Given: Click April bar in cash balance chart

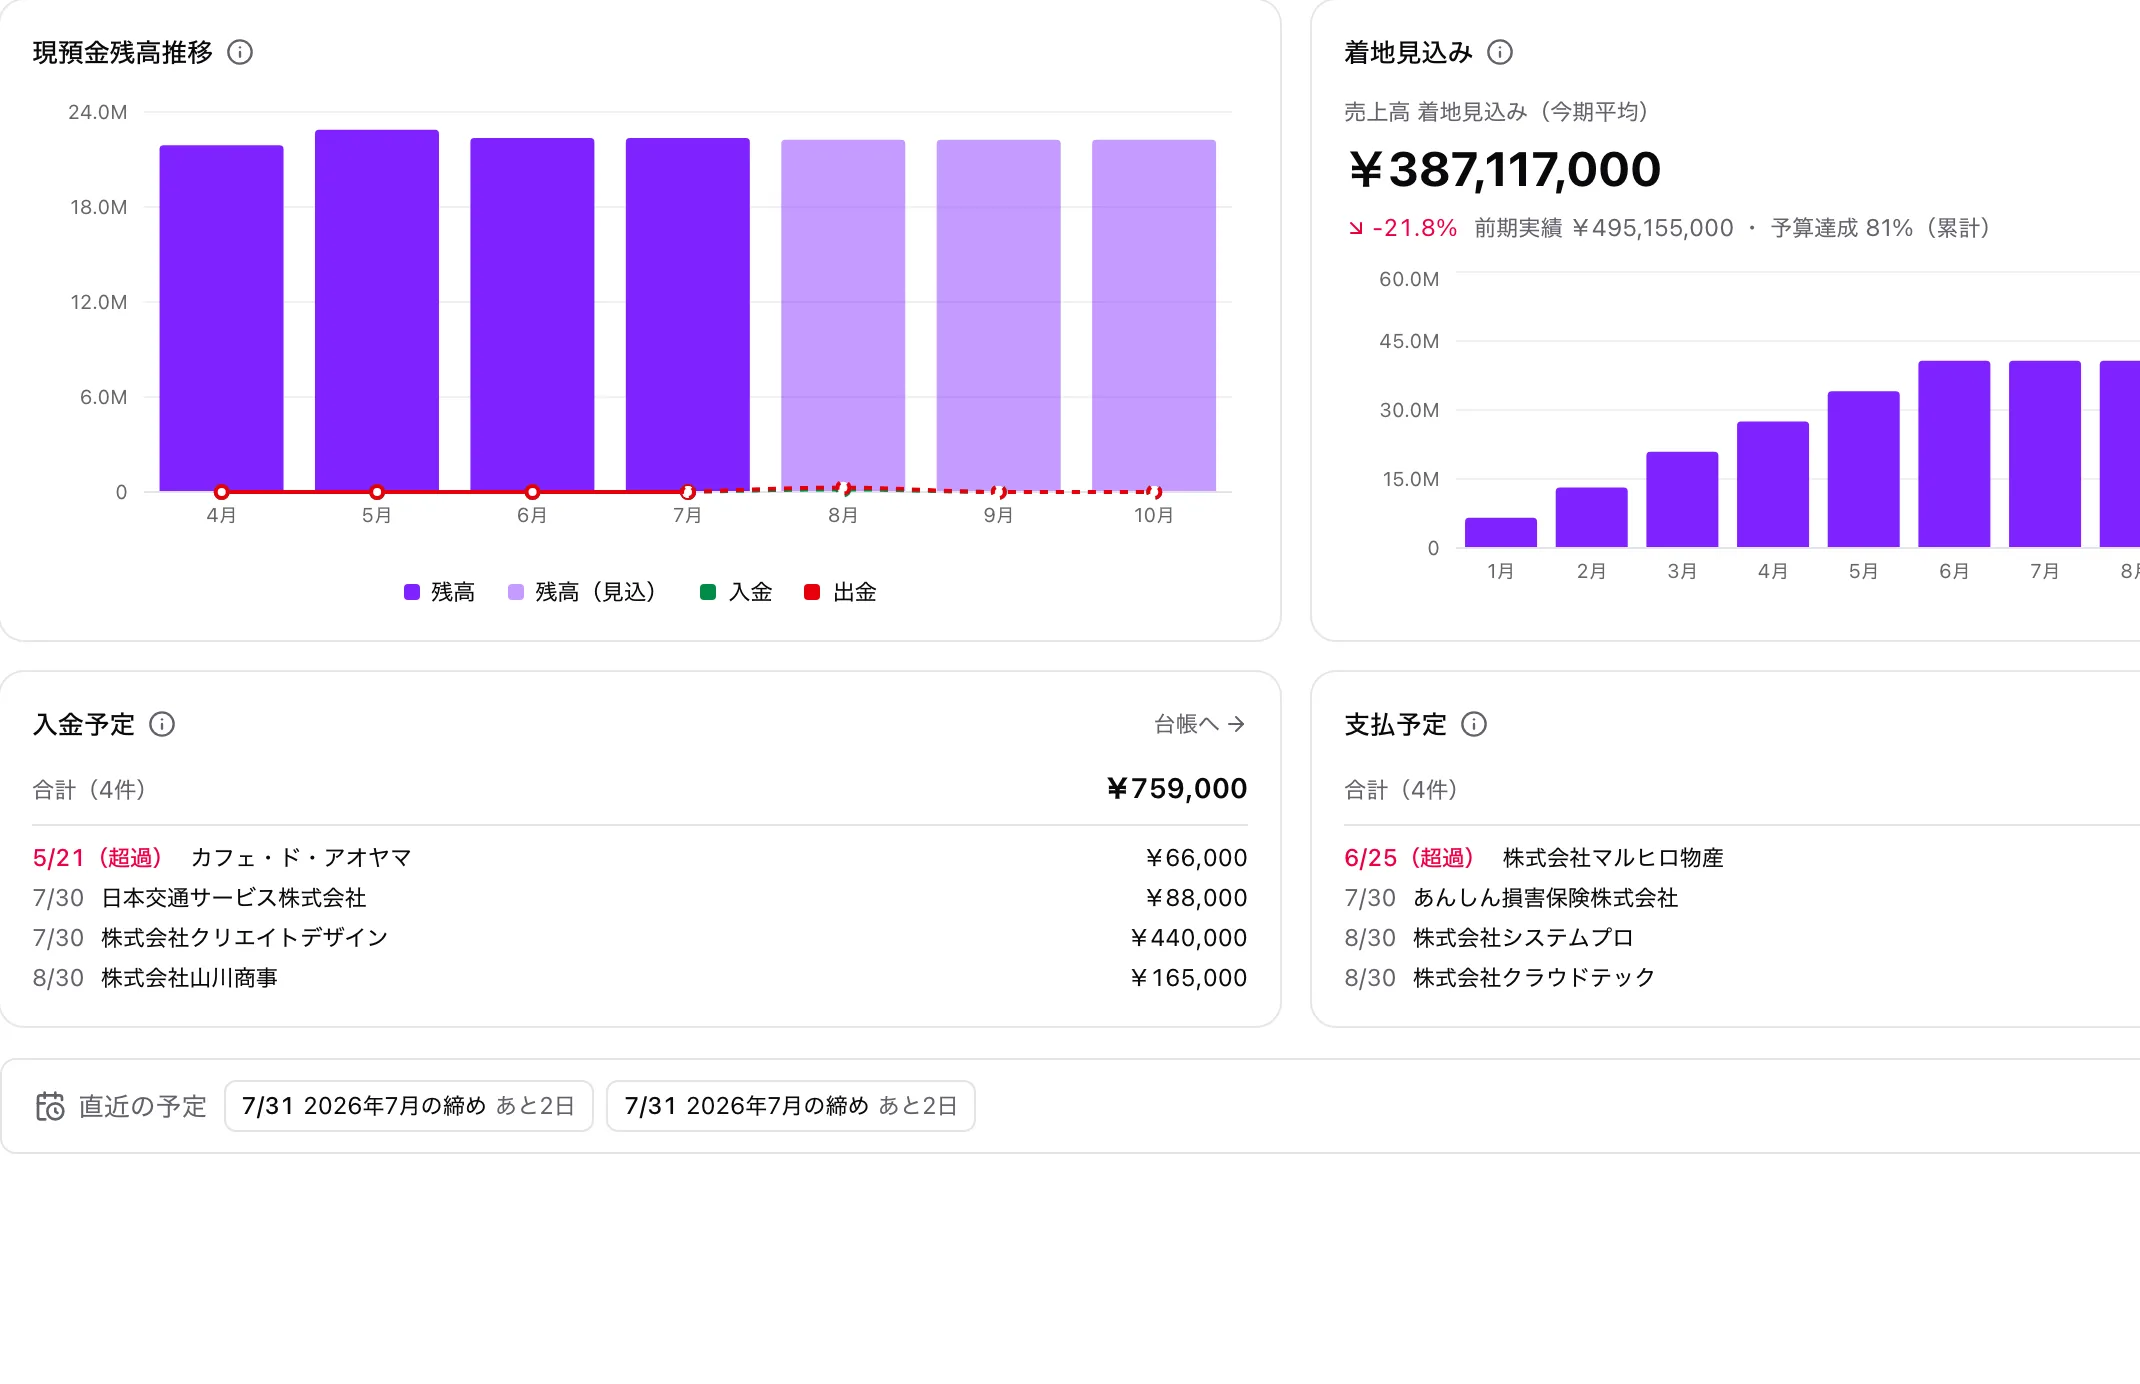Looking at the screenshot, I should click(x=221, y=318).
